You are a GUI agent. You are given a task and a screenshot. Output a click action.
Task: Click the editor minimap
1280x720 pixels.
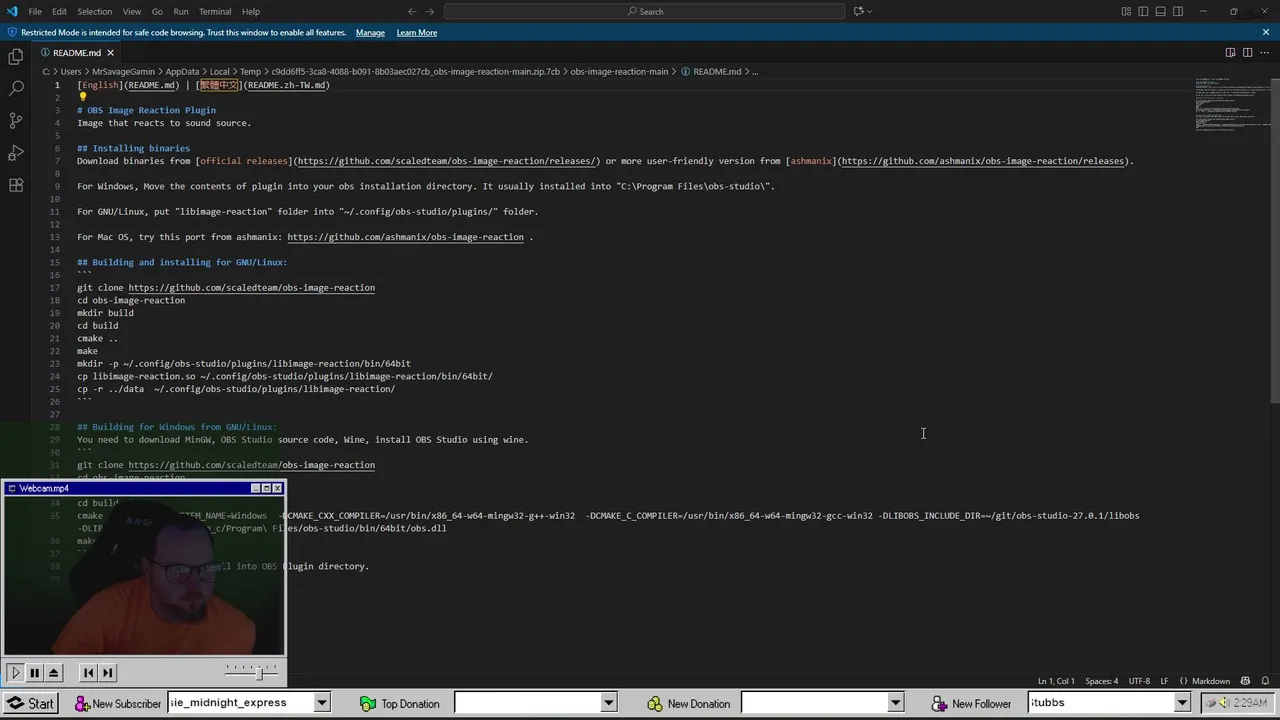[x=1231, y=105]
